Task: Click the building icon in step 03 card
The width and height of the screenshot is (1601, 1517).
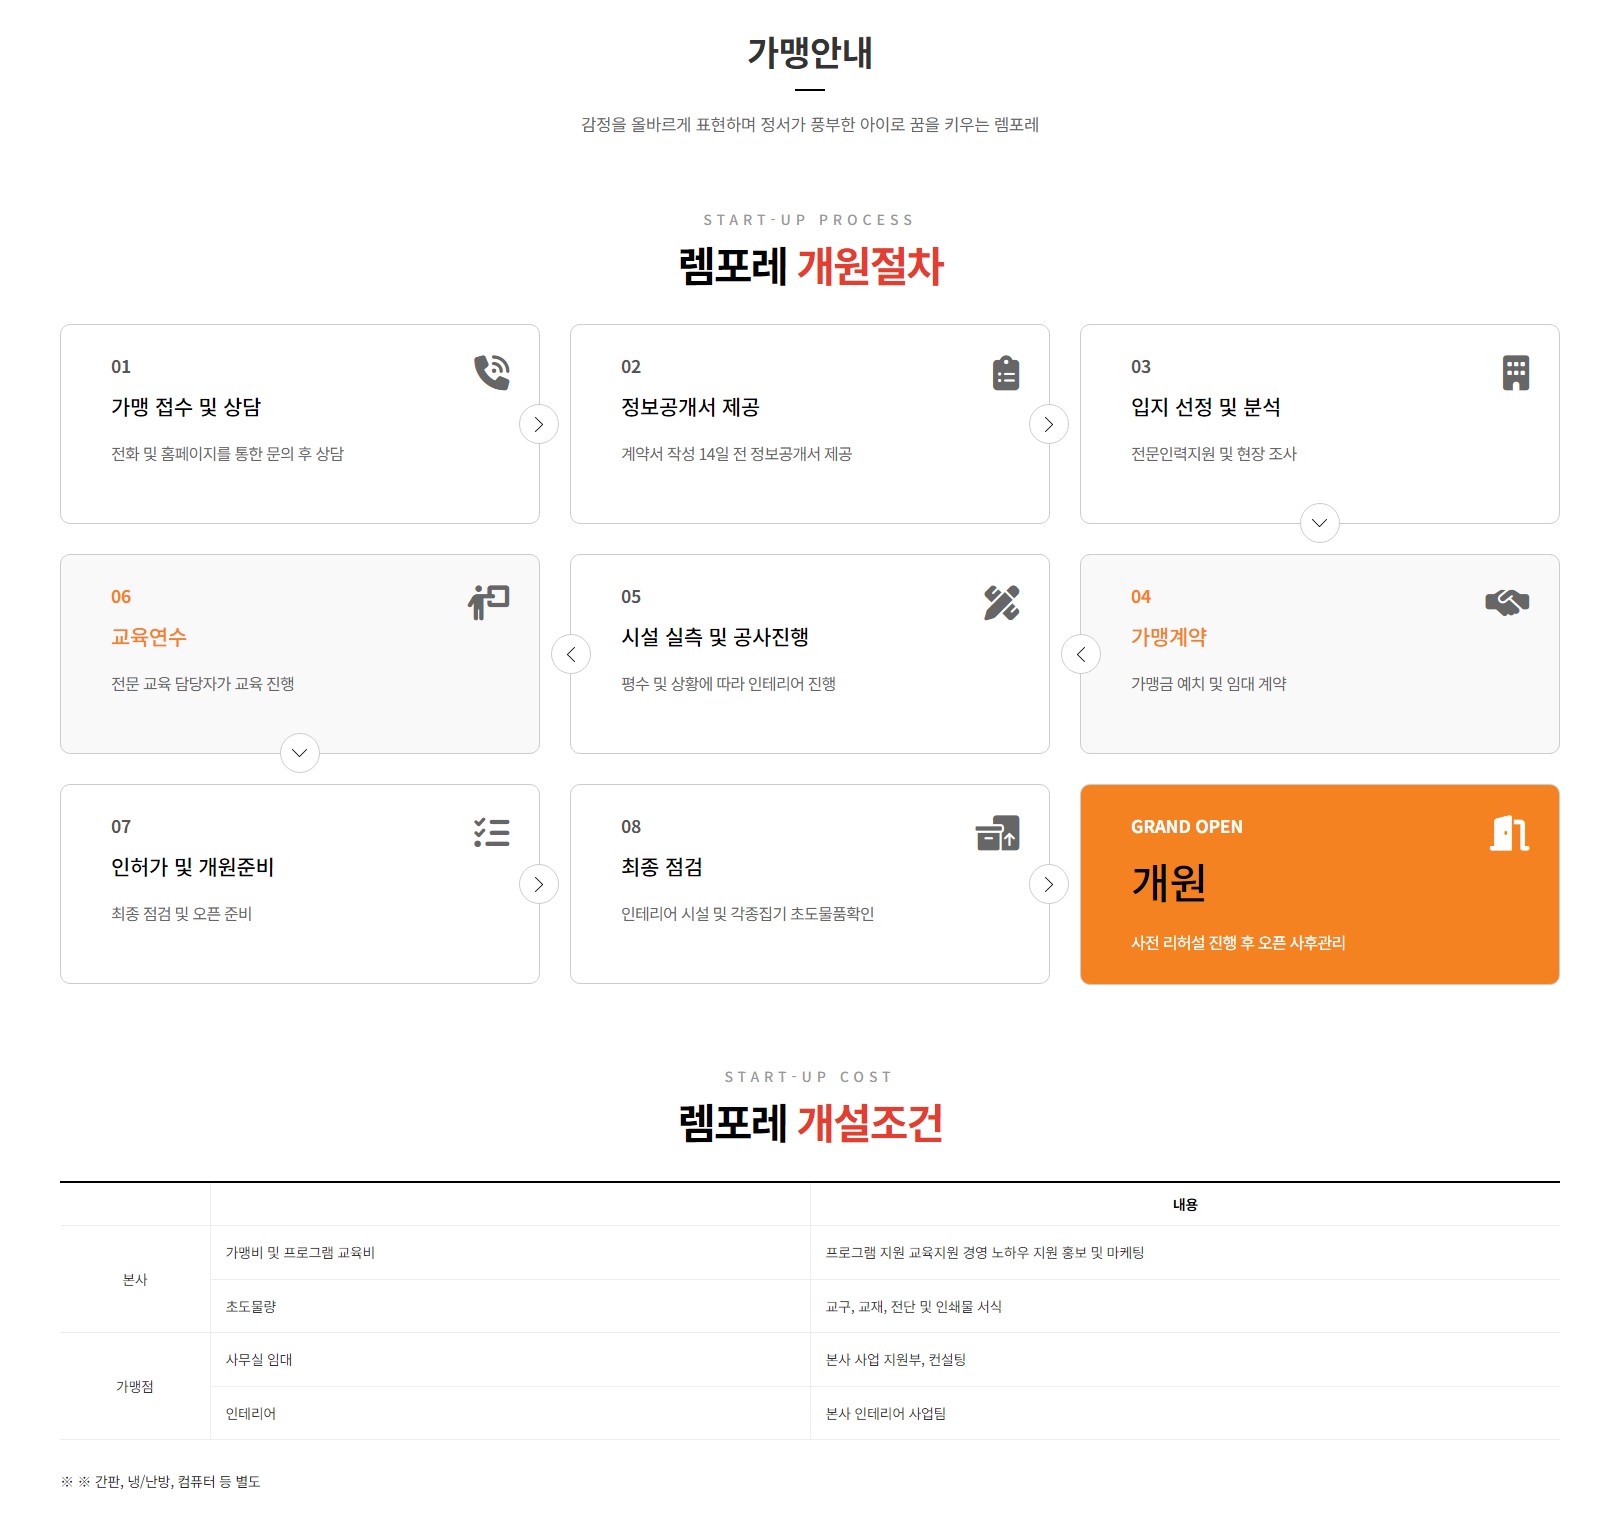Action: coord(1515,373)
